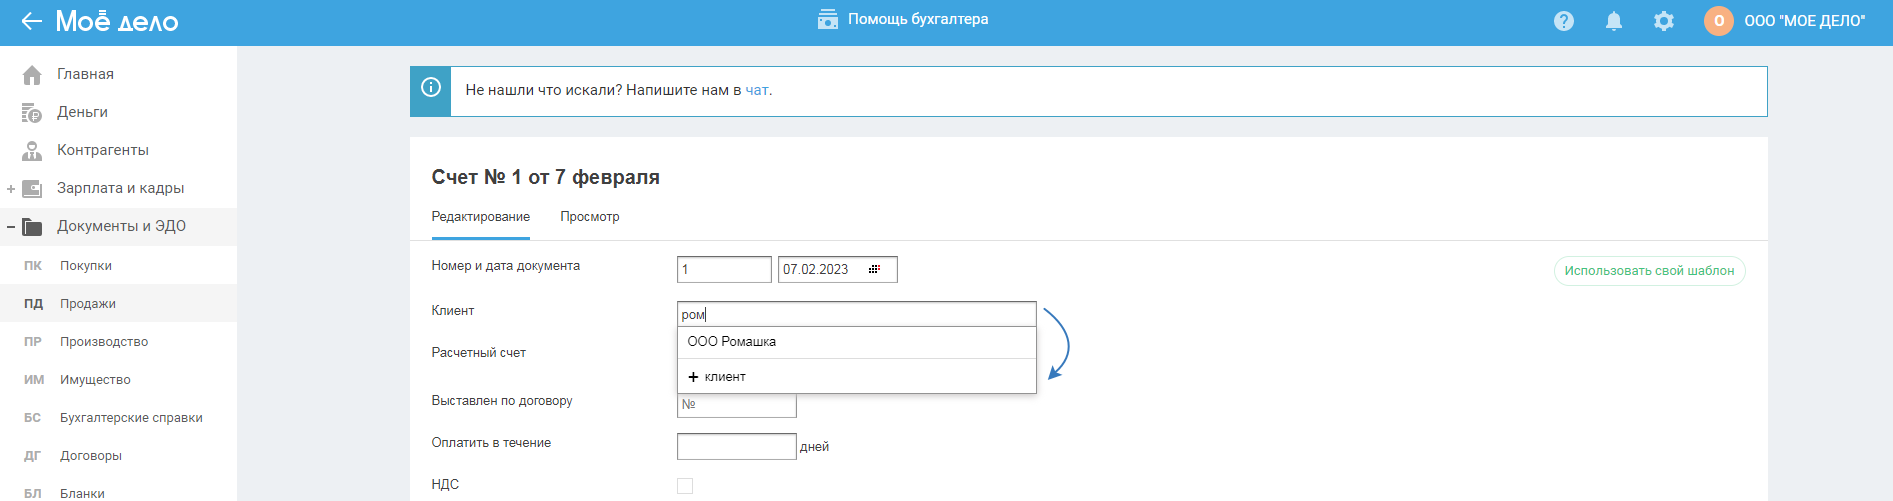Open the чат link
Image resolution: width=1893 pixels, height=501 pixels.
pyautogui.click(x=757, y=90)
